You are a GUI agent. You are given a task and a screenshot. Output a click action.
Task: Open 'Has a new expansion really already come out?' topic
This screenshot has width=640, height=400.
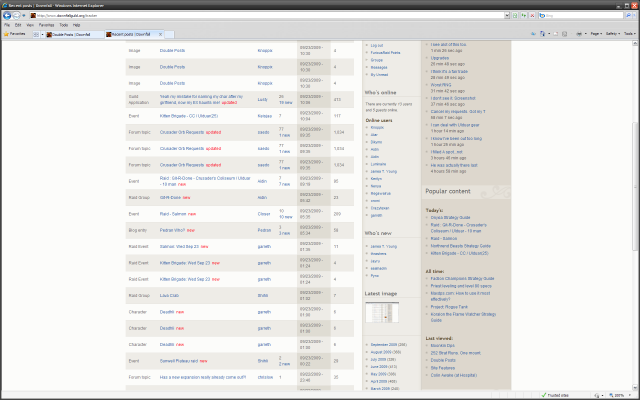pos(202,377)
